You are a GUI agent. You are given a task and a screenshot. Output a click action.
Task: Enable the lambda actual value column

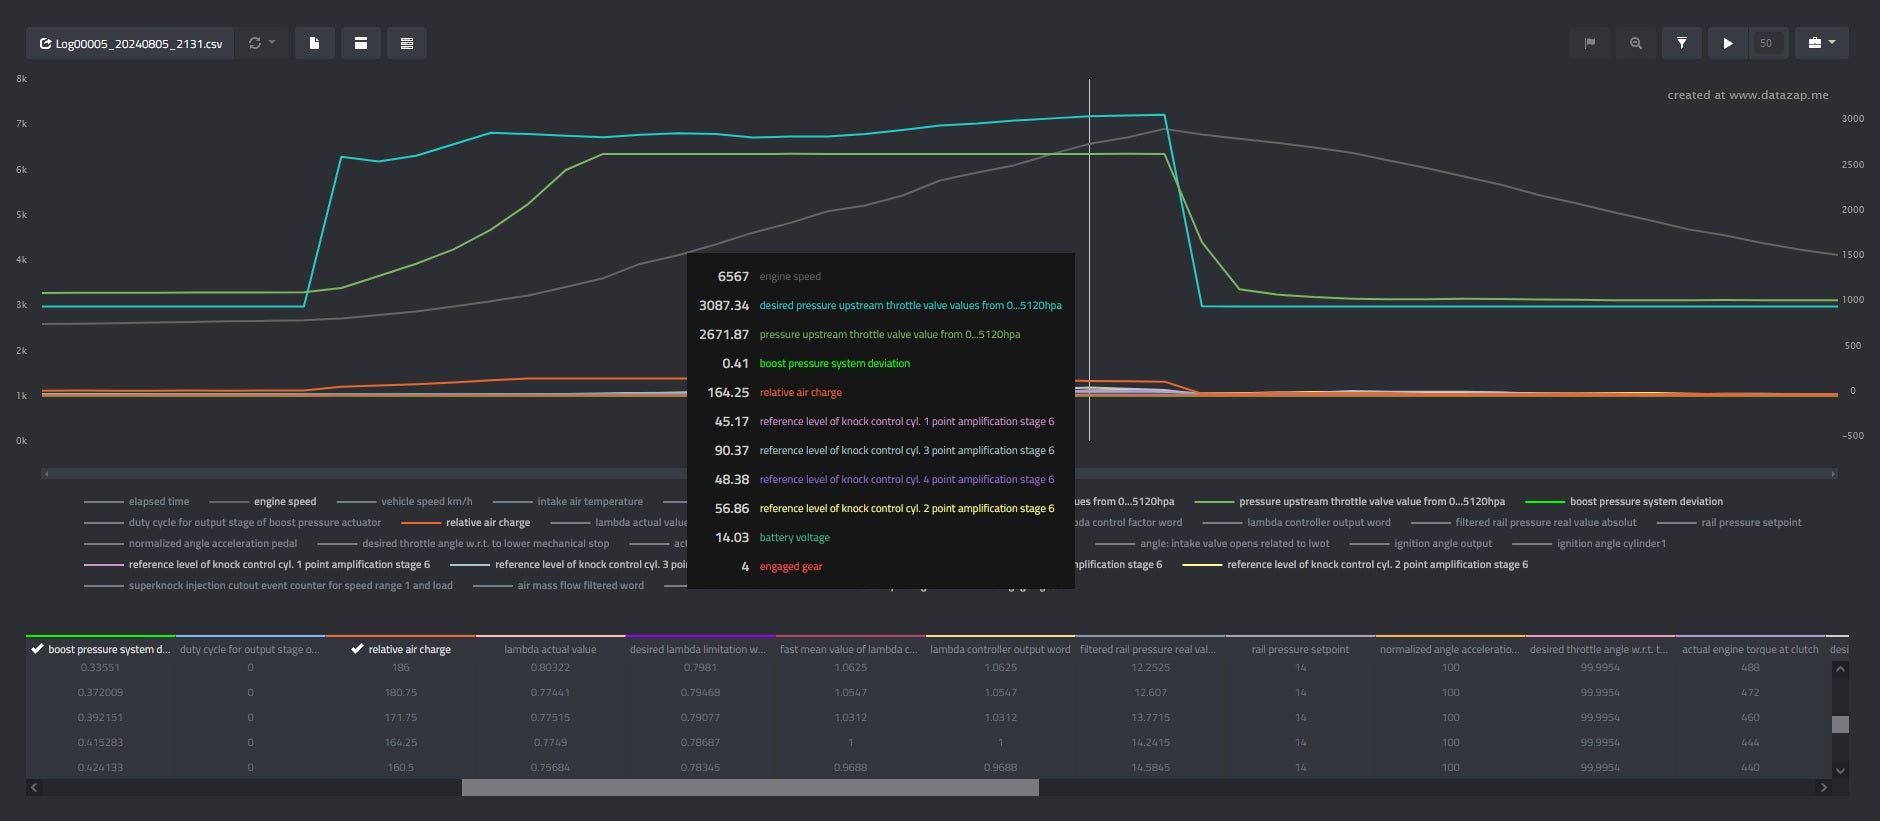point(550,649)
